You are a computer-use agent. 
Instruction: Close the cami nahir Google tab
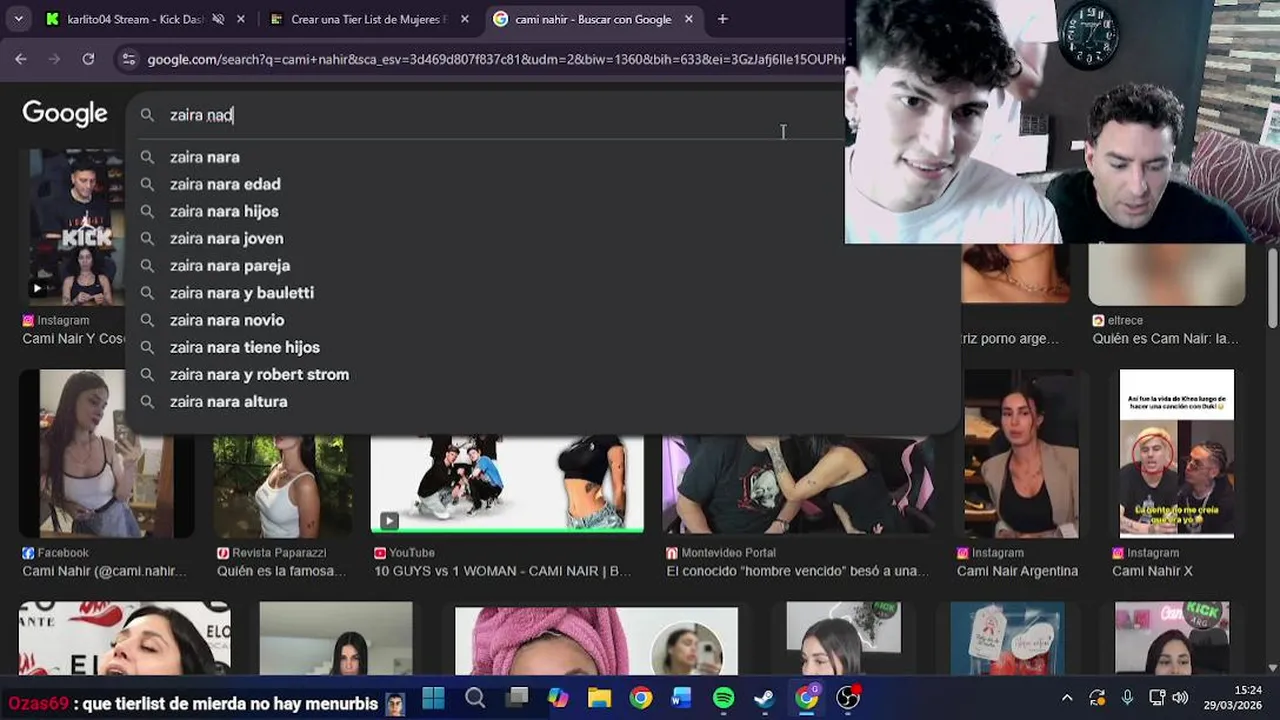coord(688,19)
